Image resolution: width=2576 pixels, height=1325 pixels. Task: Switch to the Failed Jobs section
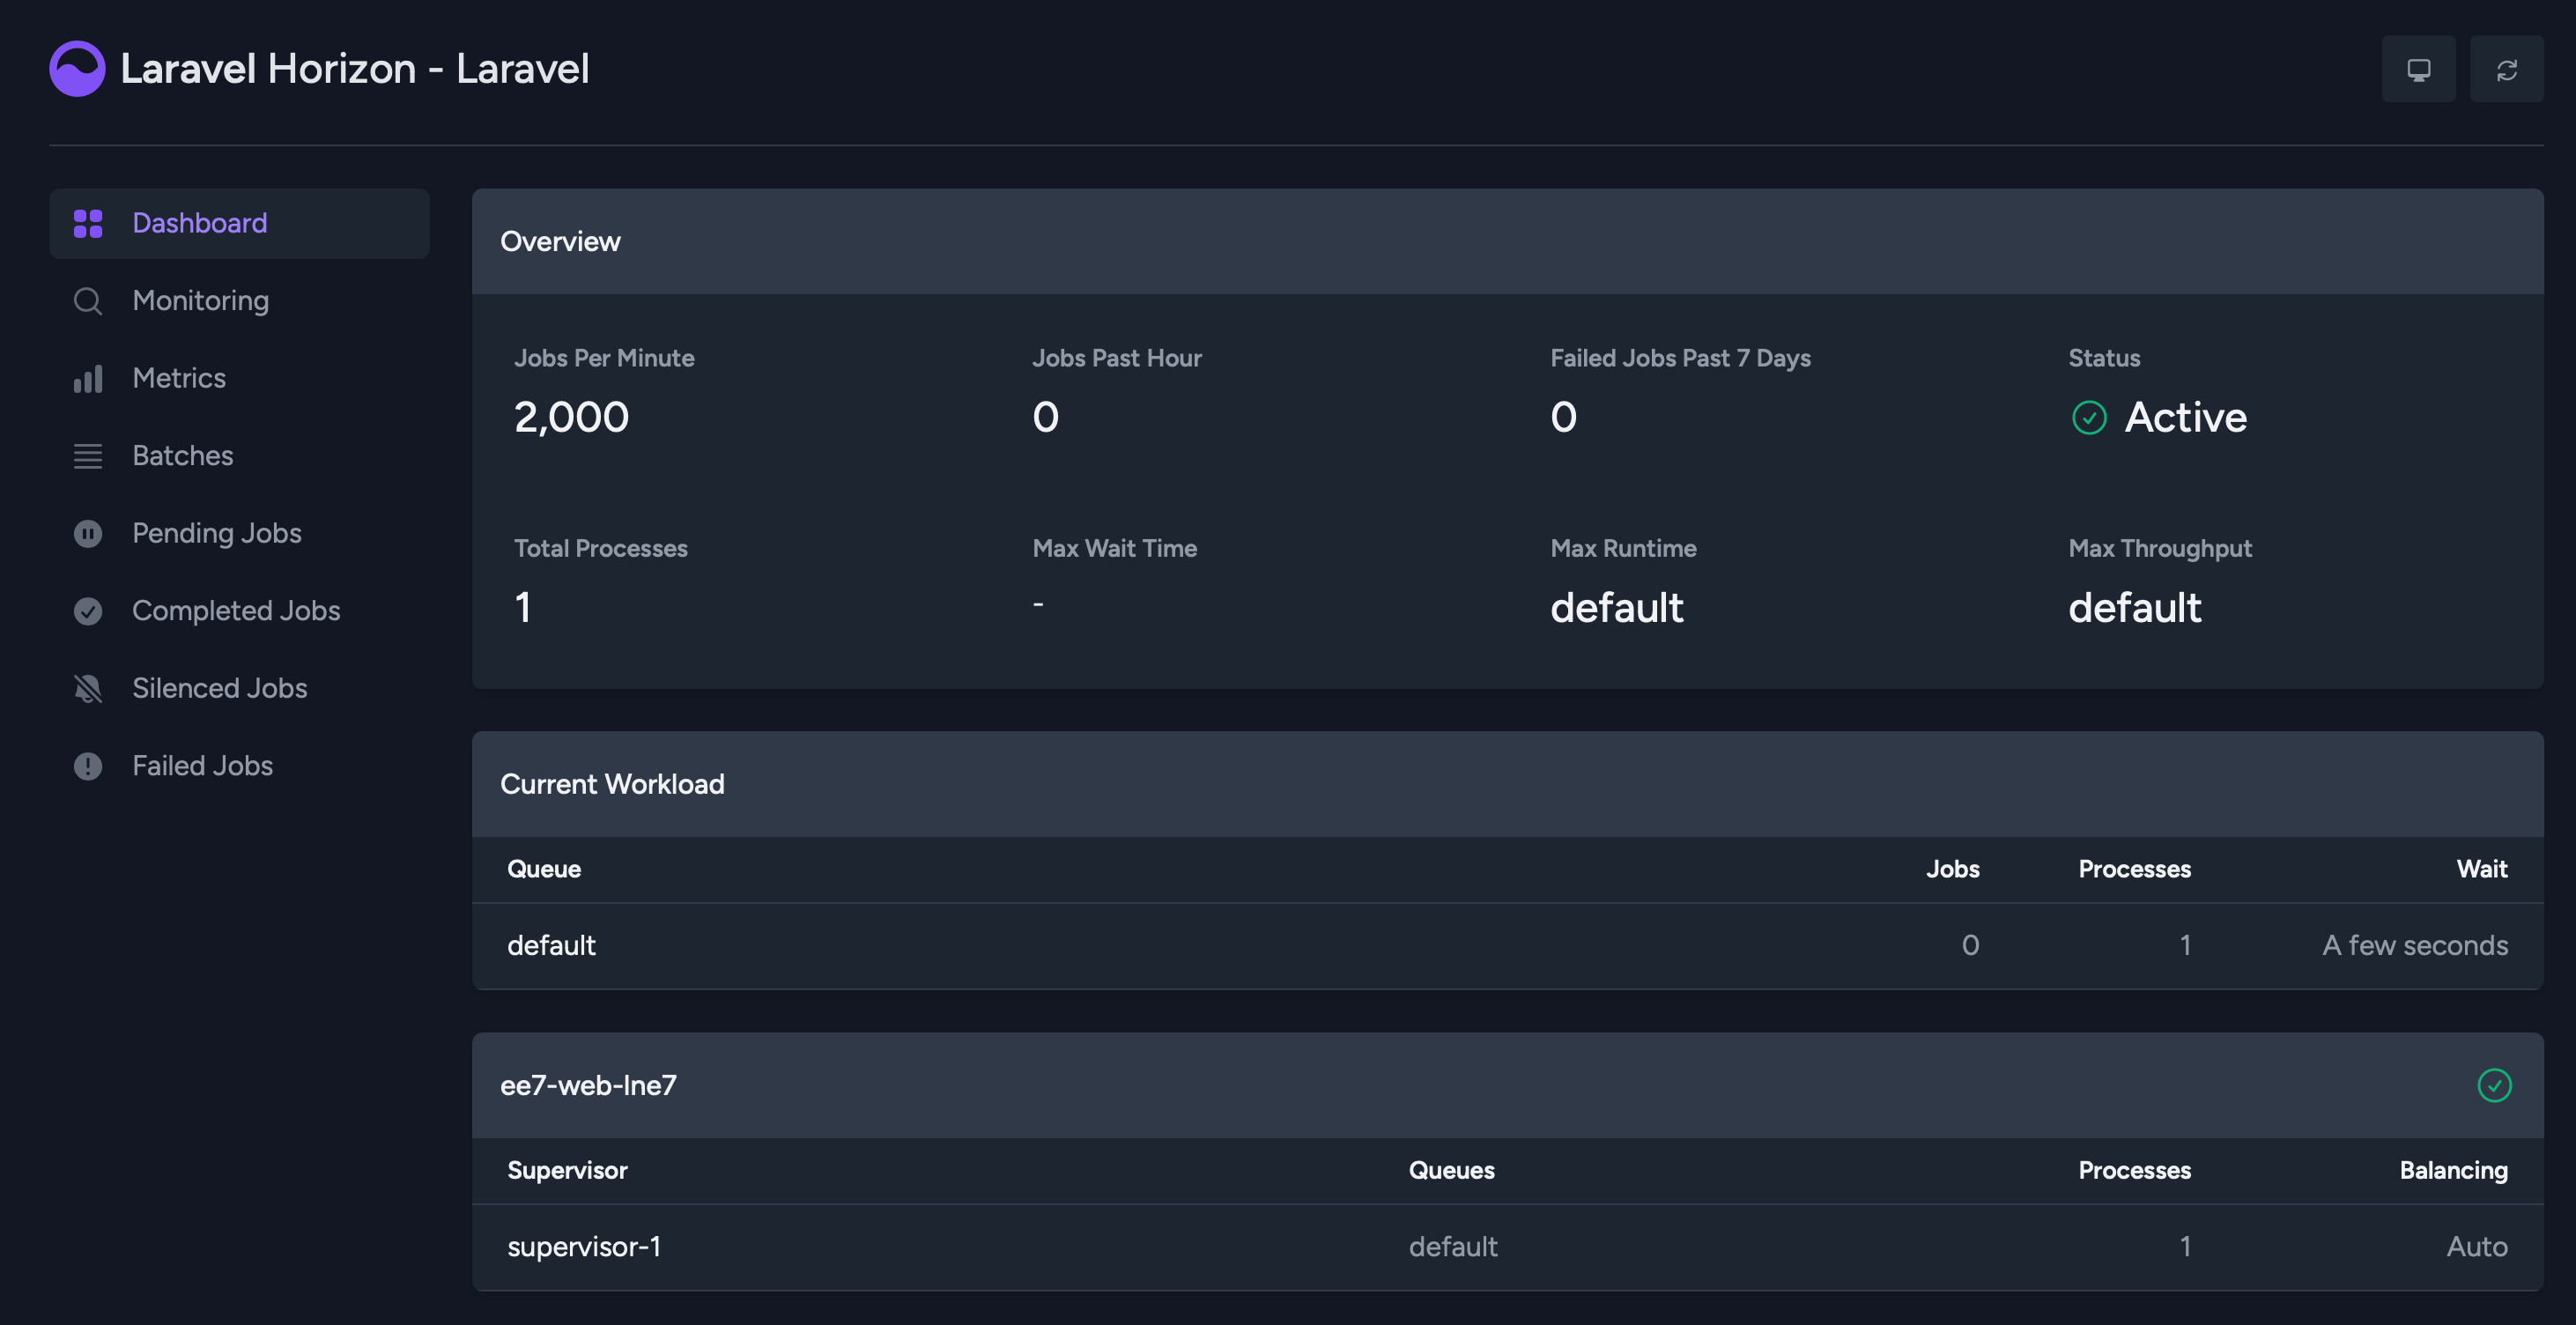[202, 766]
